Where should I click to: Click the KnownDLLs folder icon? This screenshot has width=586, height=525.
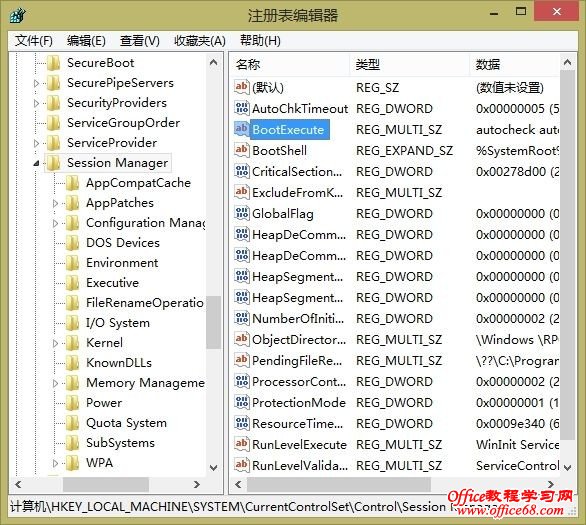73,362
